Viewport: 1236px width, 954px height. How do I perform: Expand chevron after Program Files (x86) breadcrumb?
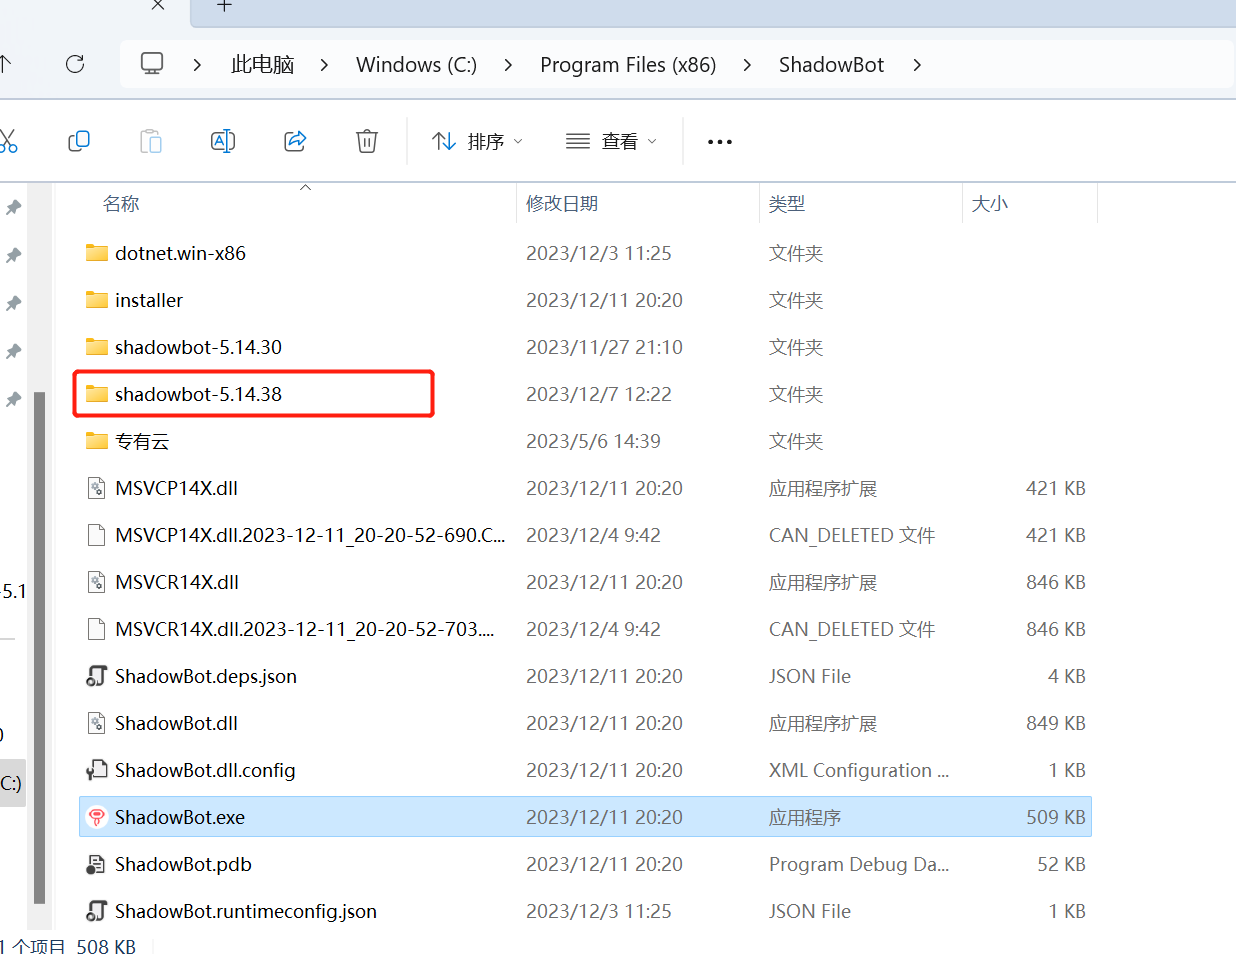coord(747,65)
